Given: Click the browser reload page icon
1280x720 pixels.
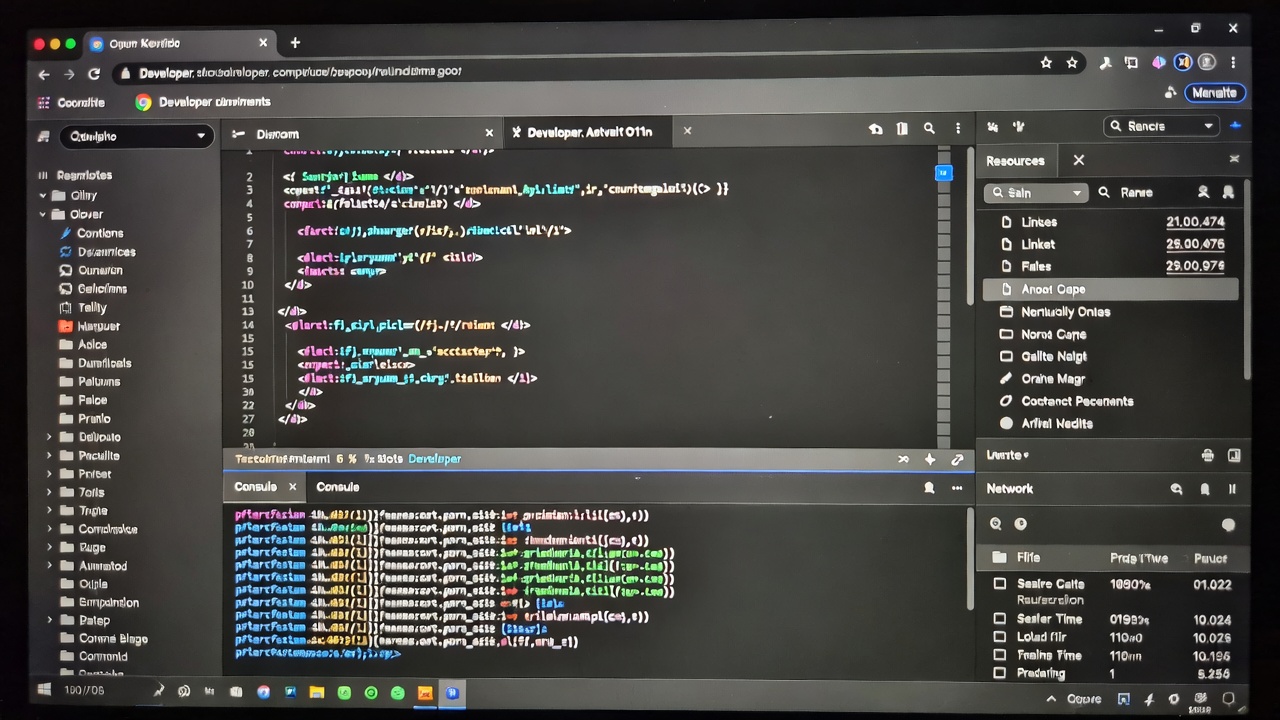Looking at the screenshot, I should pyautogui.click(x=94, y=74).
